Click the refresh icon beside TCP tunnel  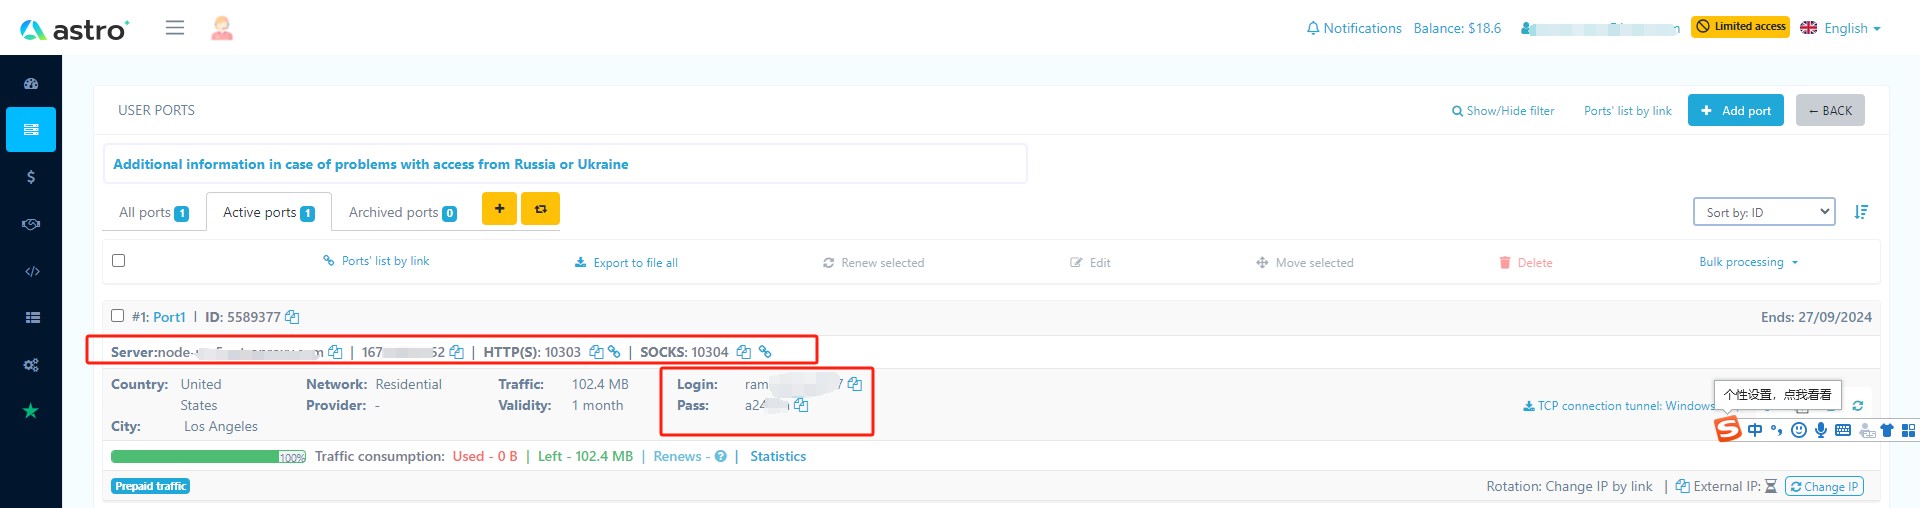tap(1857, 406)
